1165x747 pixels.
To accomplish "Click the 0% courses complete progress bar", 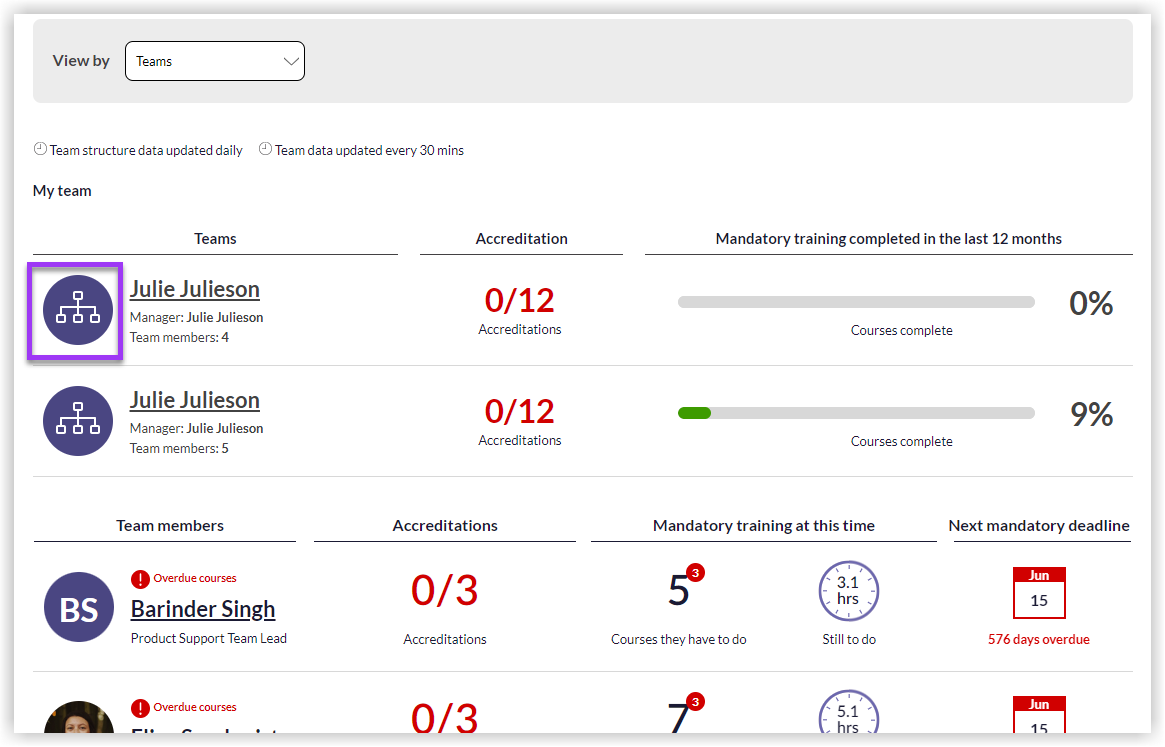I will (x=856, y=302).
